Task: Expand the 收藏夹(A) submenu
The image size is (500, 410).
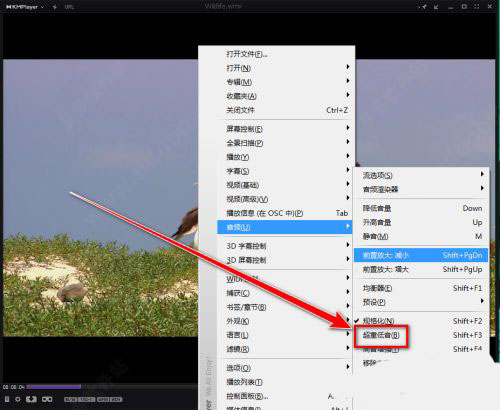Action: click(x=286, y=96)
